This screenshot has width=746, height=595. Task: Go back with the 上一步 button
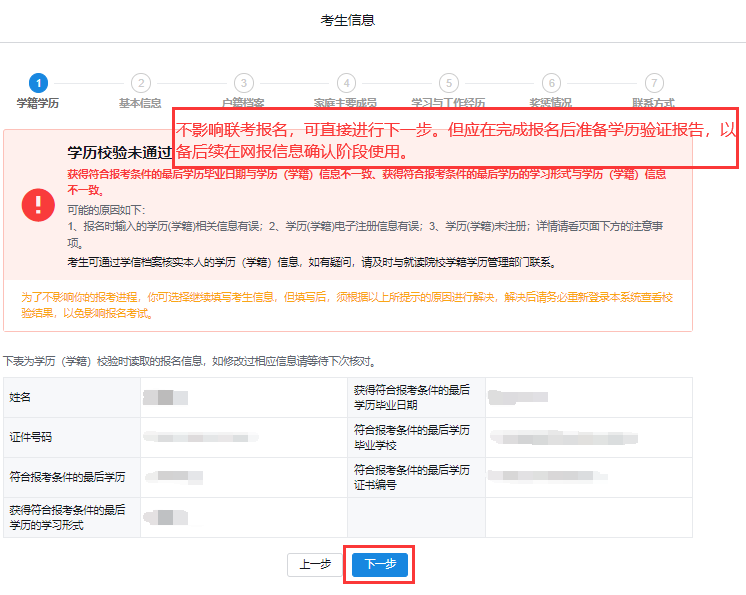point(315,564)
